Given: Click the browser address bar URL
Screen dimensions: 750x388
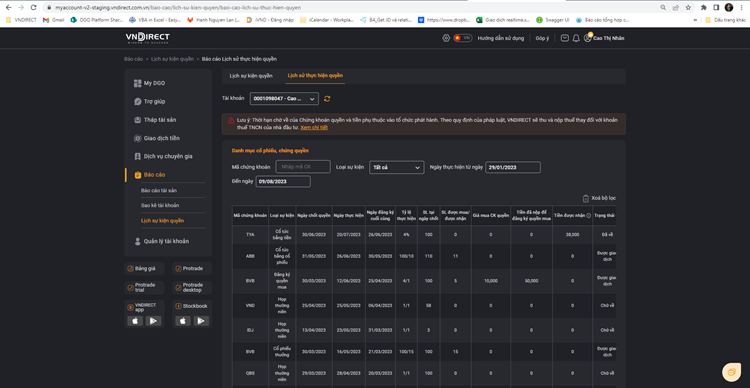Looking at the screenshot, I should click(178, 8).
